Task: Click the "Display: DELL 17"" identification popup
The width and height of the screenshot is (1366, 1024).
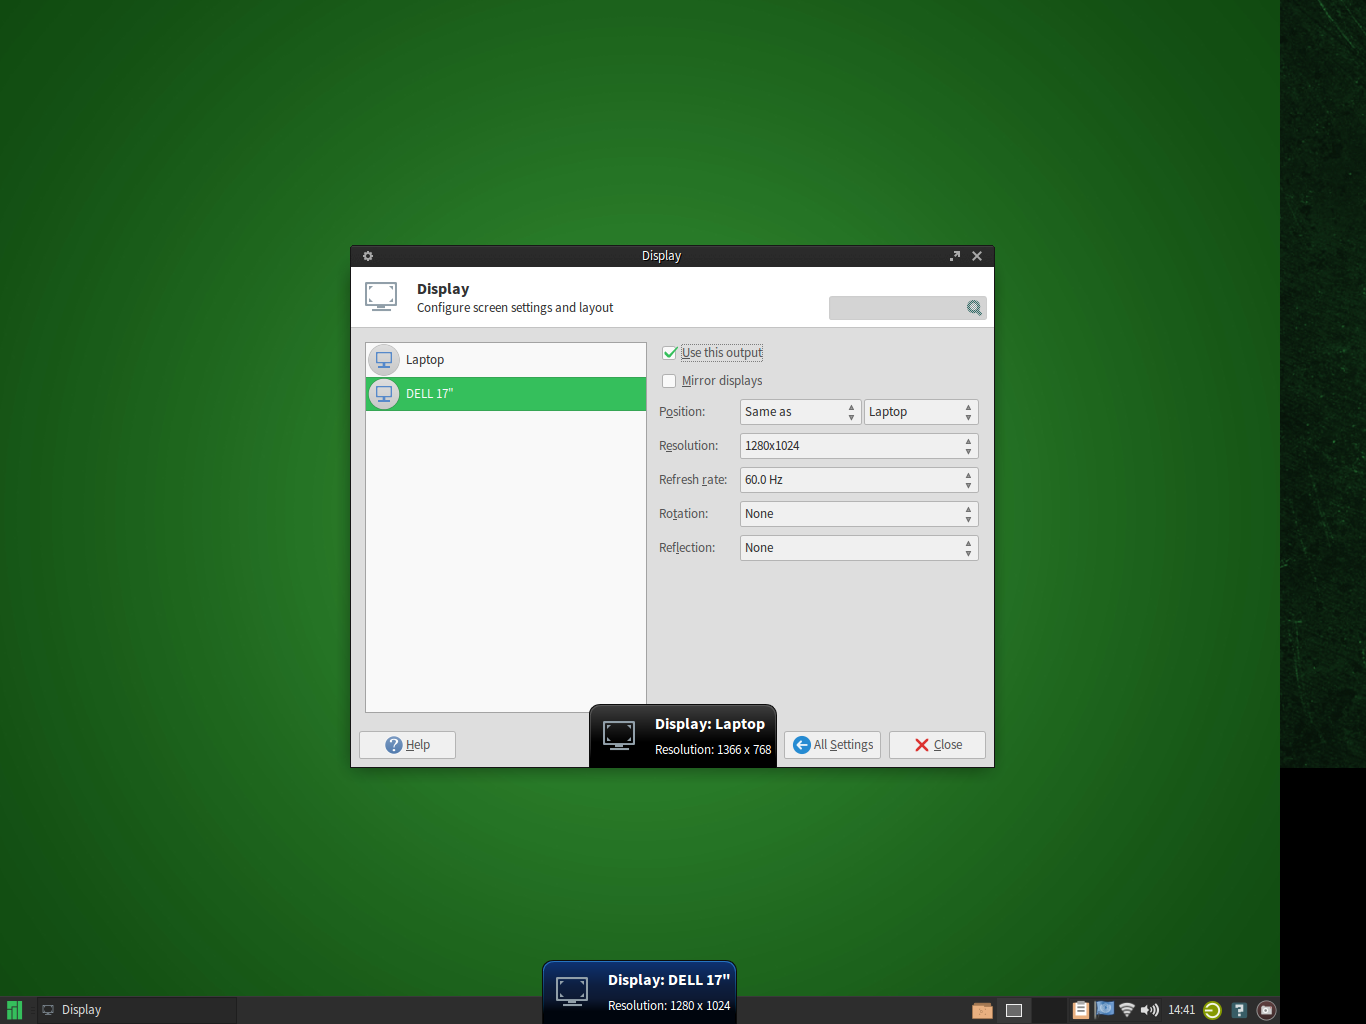Action: pos(640,992)
